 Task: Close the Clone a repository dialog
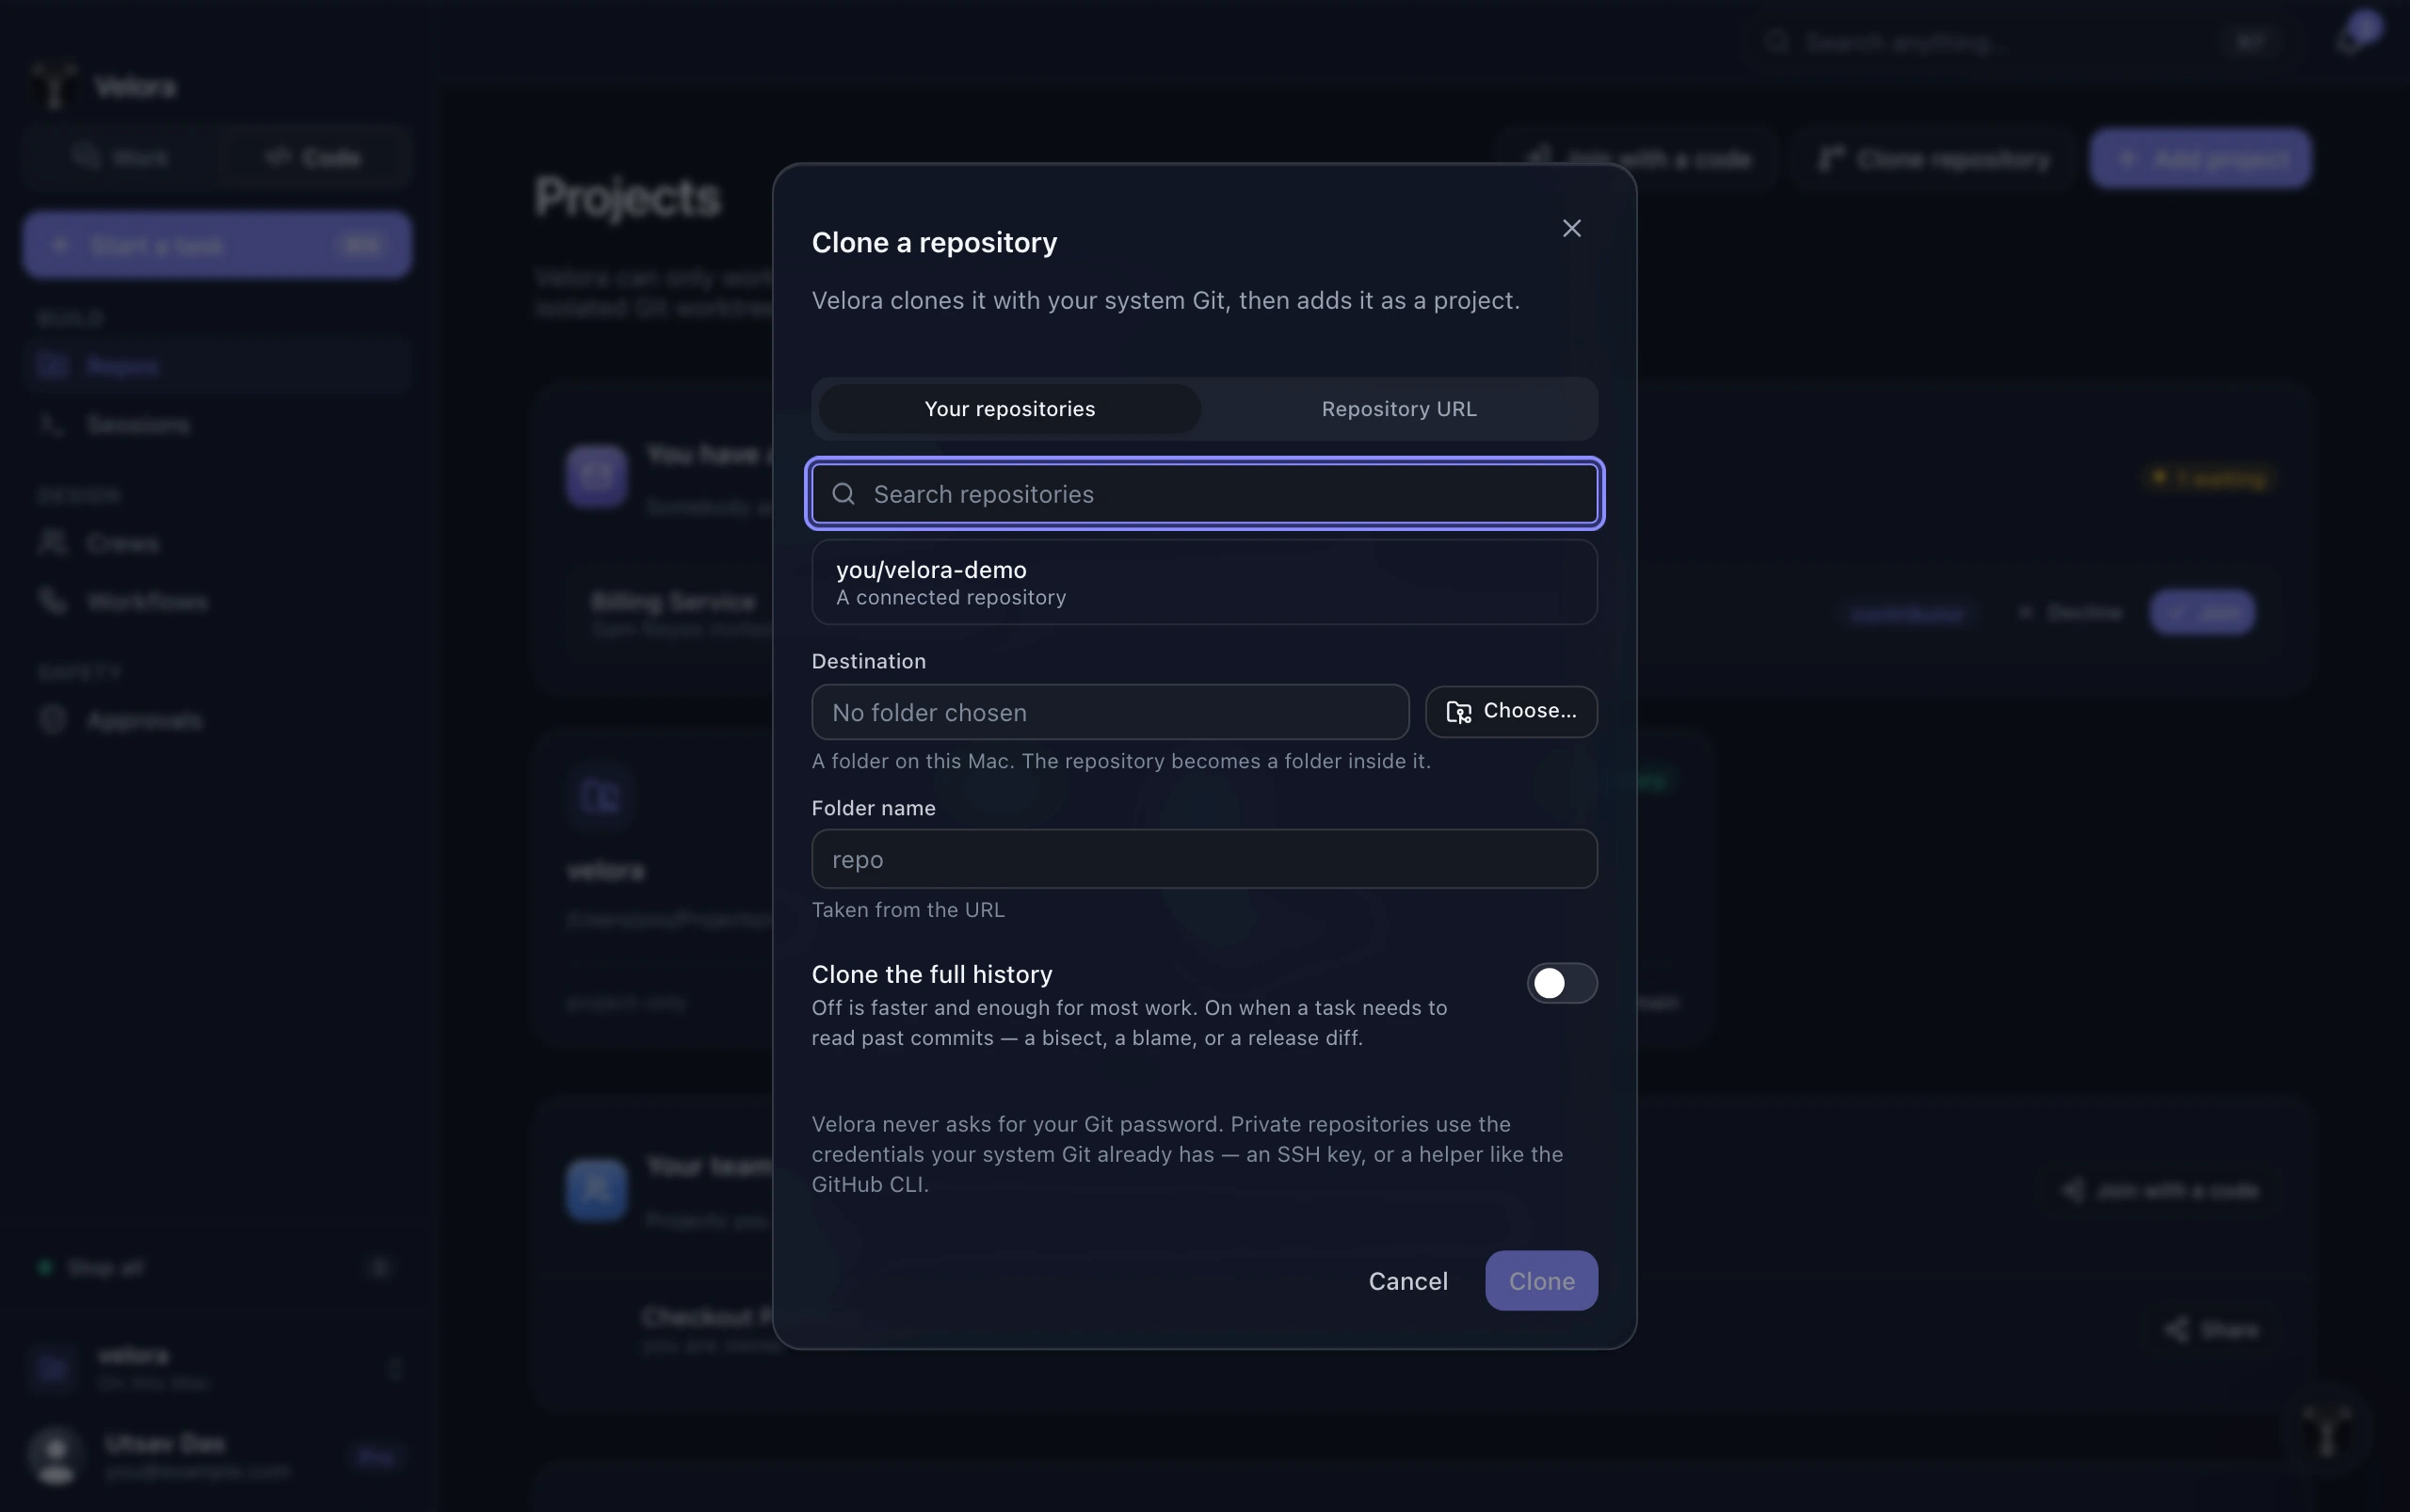click(x=1571, y=229)
